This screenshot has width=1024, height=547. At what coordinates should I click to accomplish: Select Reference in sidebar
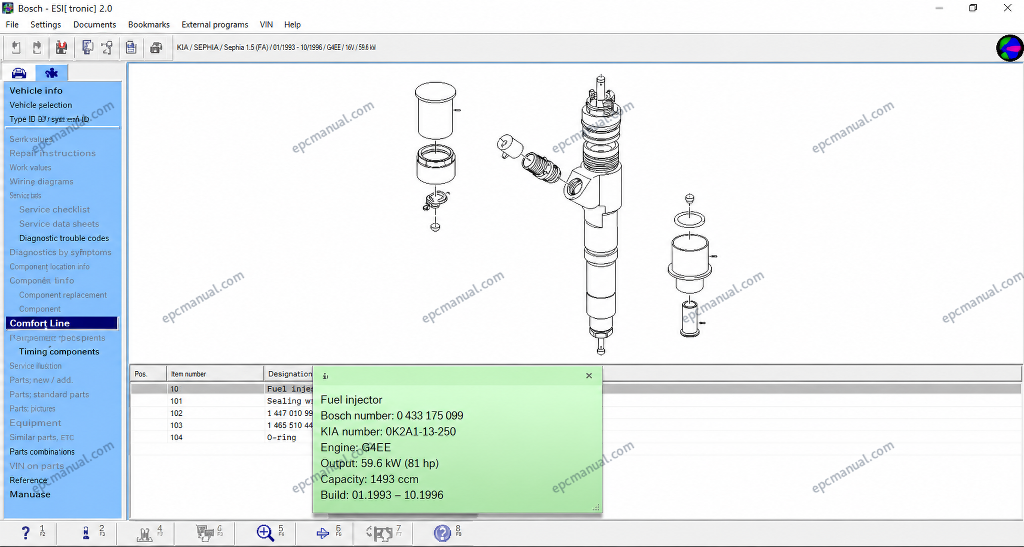[x=28, y=480]
